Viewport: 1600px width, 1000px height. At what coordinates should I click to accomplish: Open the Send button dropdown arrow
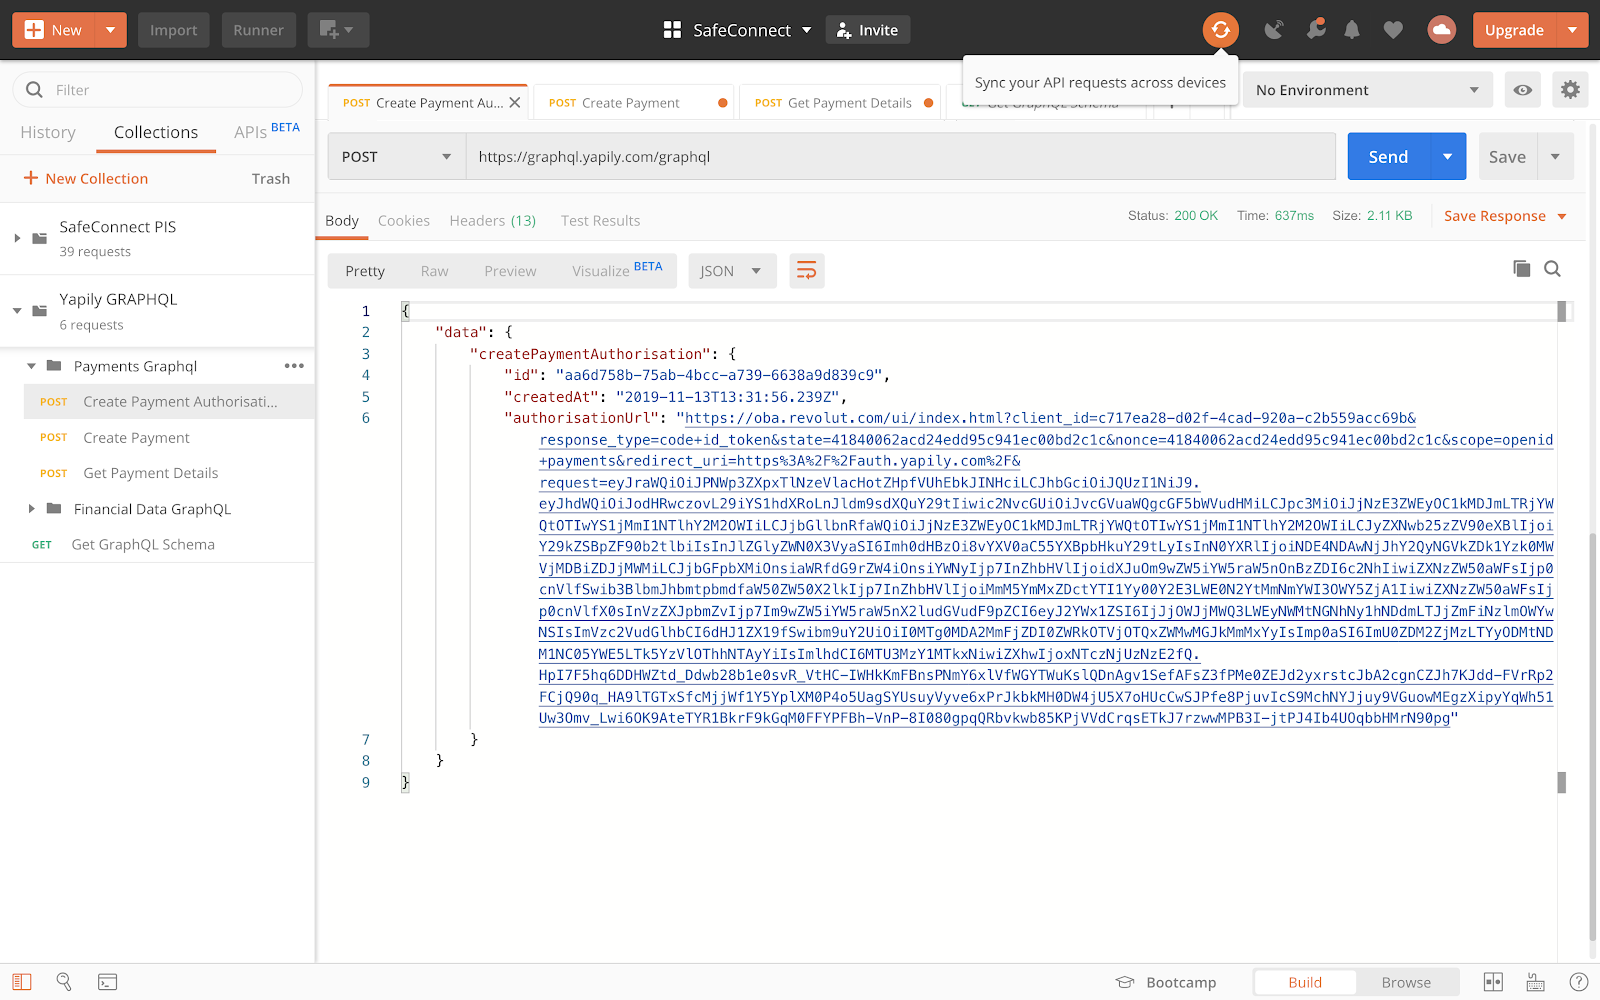pyautogui.click(x=1448, y=157)
